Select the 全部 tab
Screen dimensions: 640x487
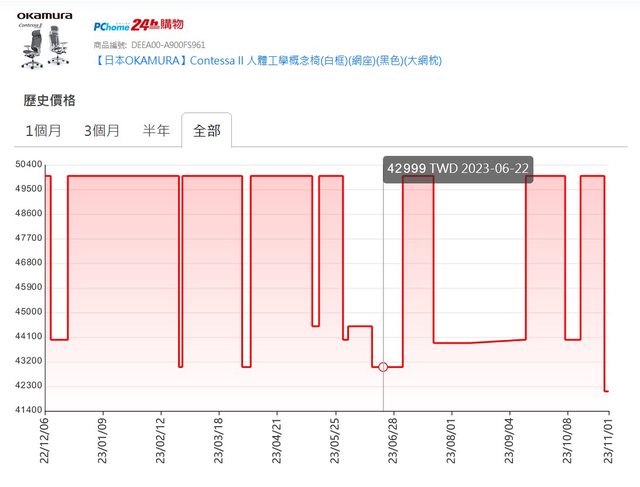point(207,131)
